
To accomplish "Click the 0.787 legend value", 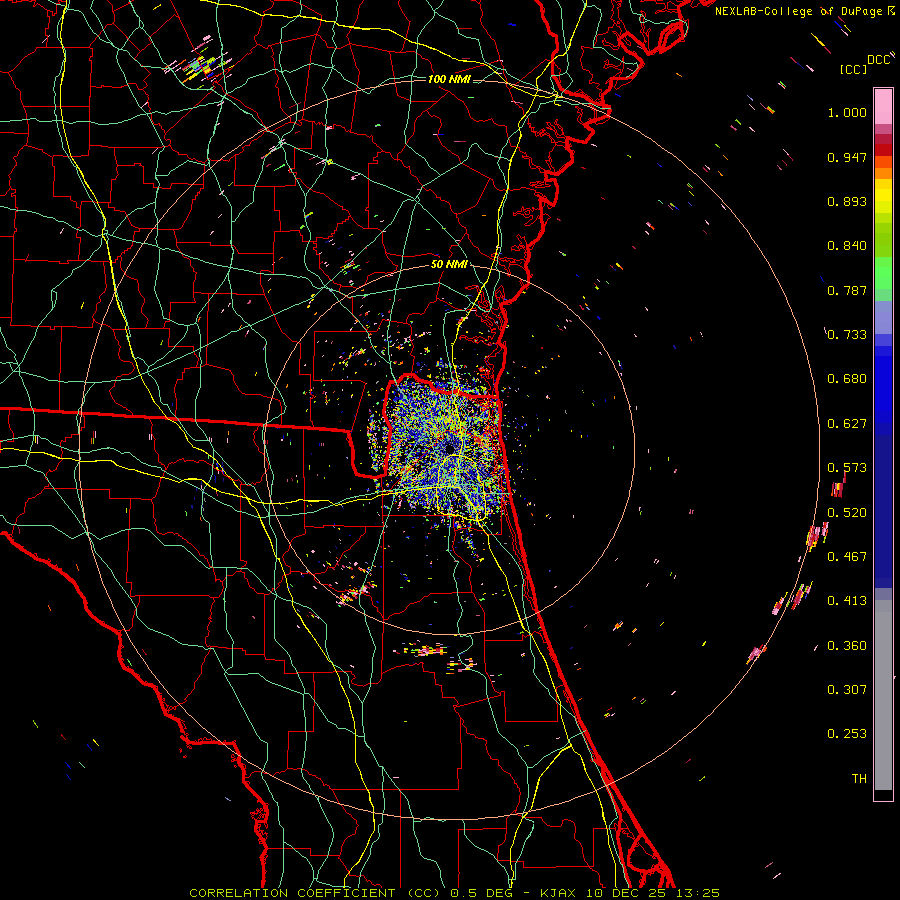I will point(847,290).
